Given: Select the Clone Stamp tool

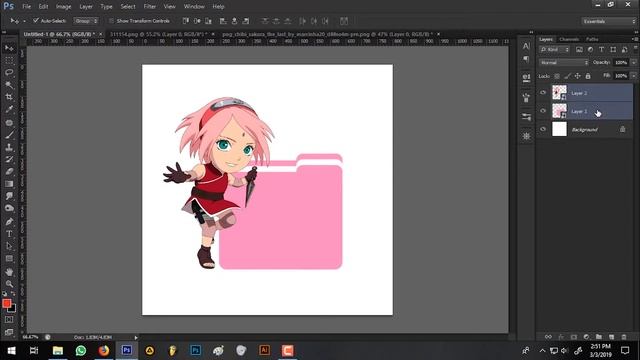Looking at the screenshot, I should (9, 147).
